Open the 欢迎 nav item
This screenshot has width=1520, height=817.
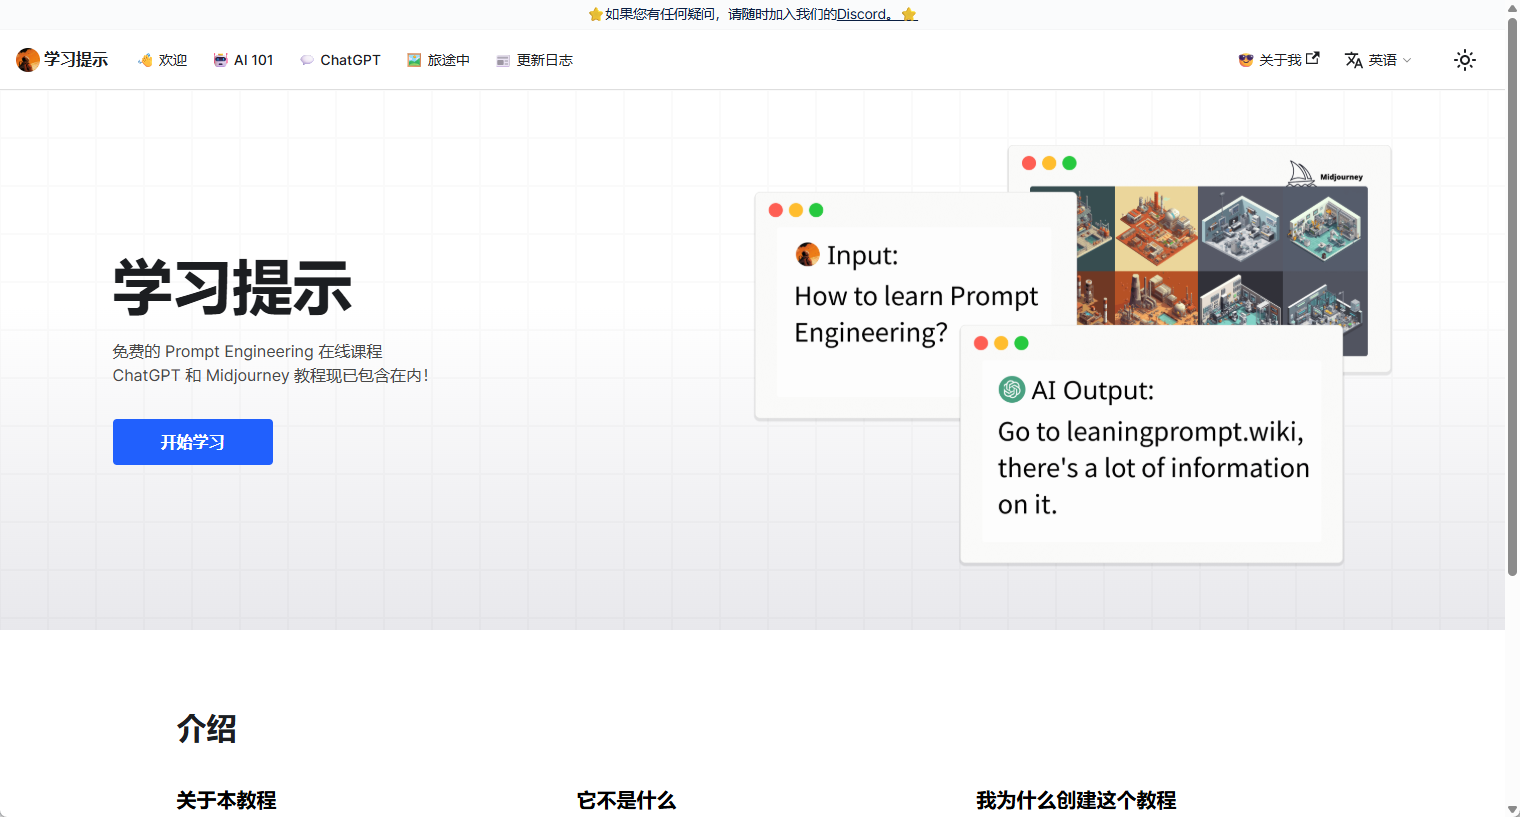point(163,60)
